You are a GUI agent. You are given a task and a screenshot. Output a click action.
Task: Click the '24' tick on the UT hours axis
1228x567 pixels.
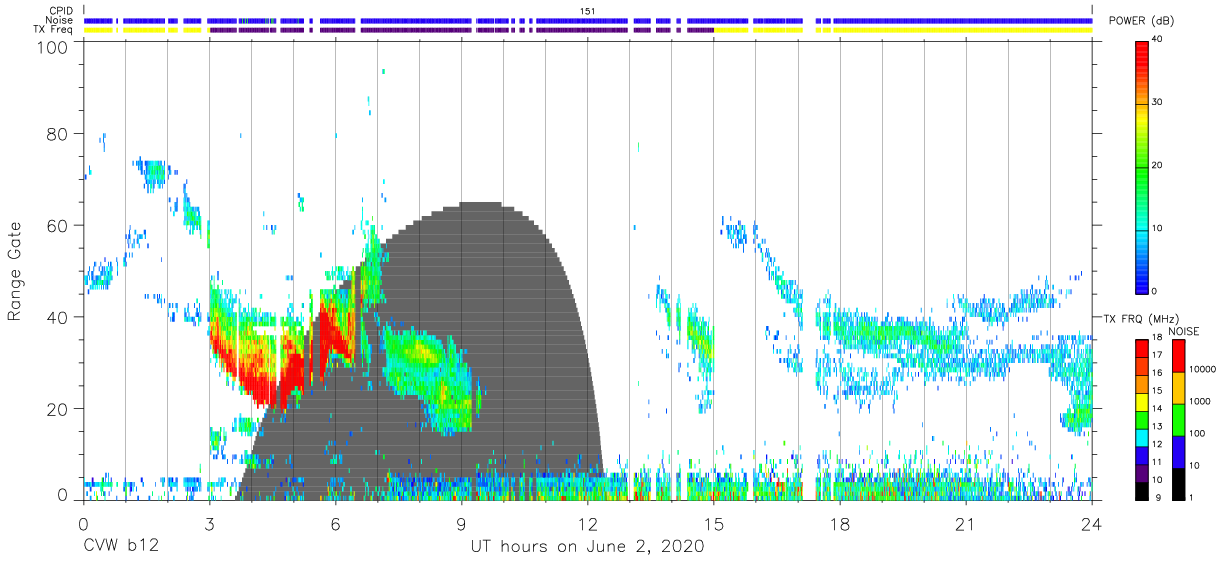(1092, 524)
